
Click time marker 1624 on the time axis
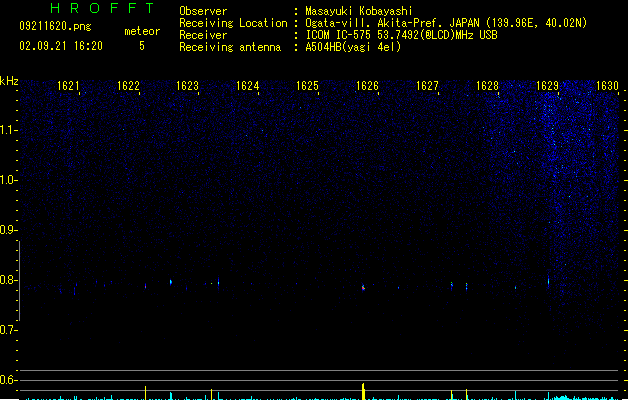[248, 86]
